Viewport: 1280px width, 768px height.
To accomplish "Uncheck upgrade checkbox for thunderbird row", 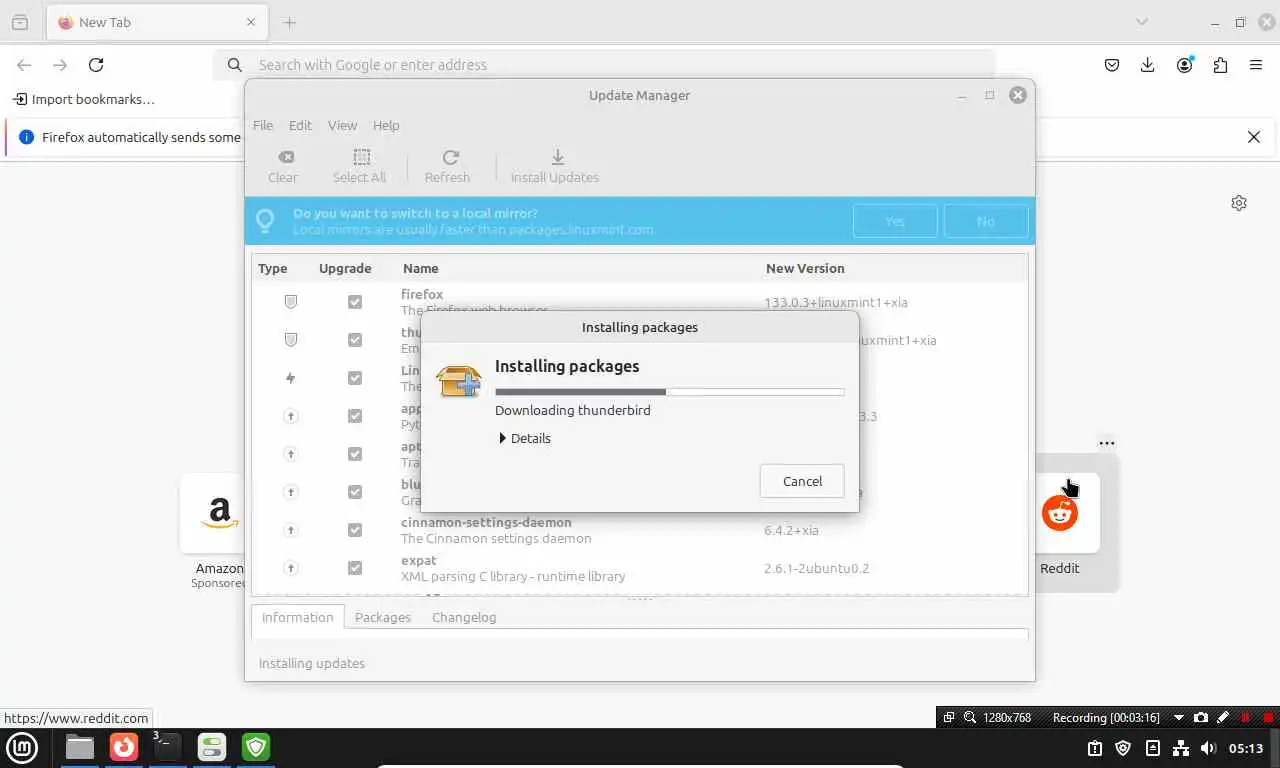I will 355,340.
